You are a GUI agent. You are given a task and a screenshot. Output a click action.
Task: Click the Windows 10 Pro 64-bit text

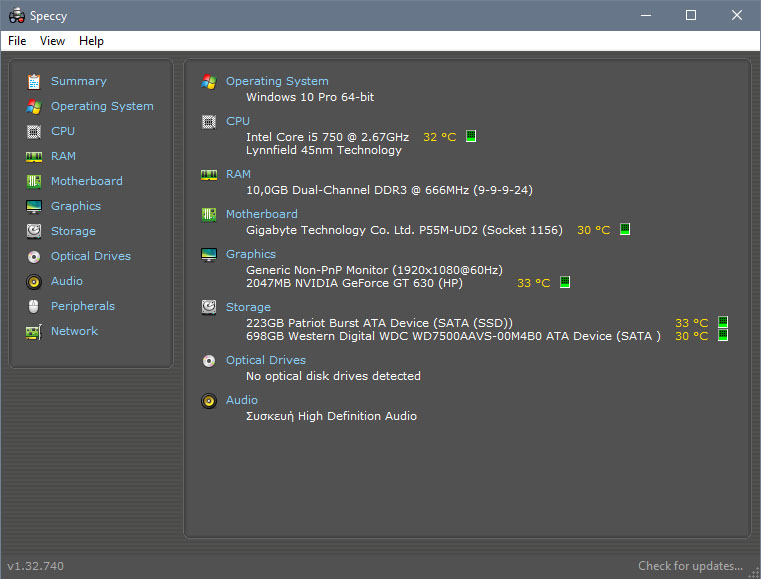310,97
